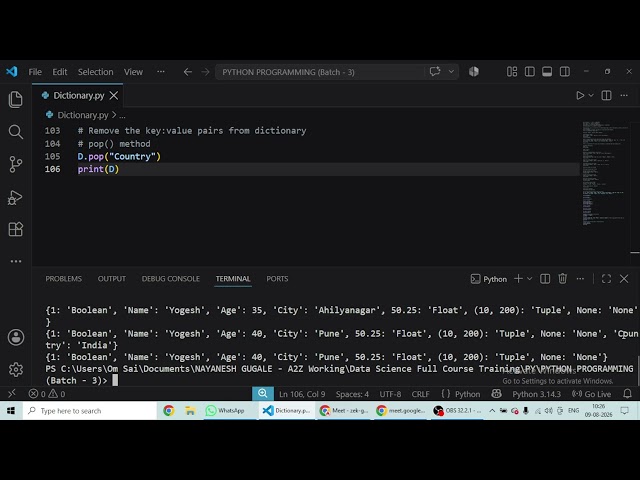Screen dimensions: 640x480
Task: Expand the chat dropdown arrow
Action: [451, 72]
